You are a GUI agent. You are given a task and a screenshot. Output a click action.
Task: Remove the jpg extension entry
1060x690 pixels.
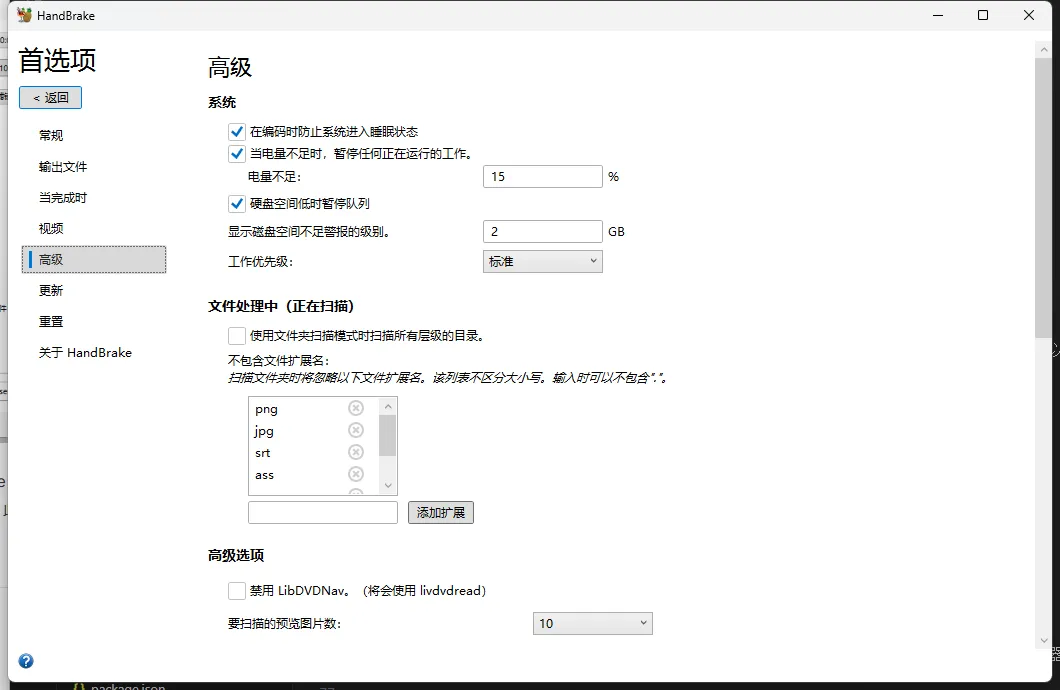tap(356, 430)
